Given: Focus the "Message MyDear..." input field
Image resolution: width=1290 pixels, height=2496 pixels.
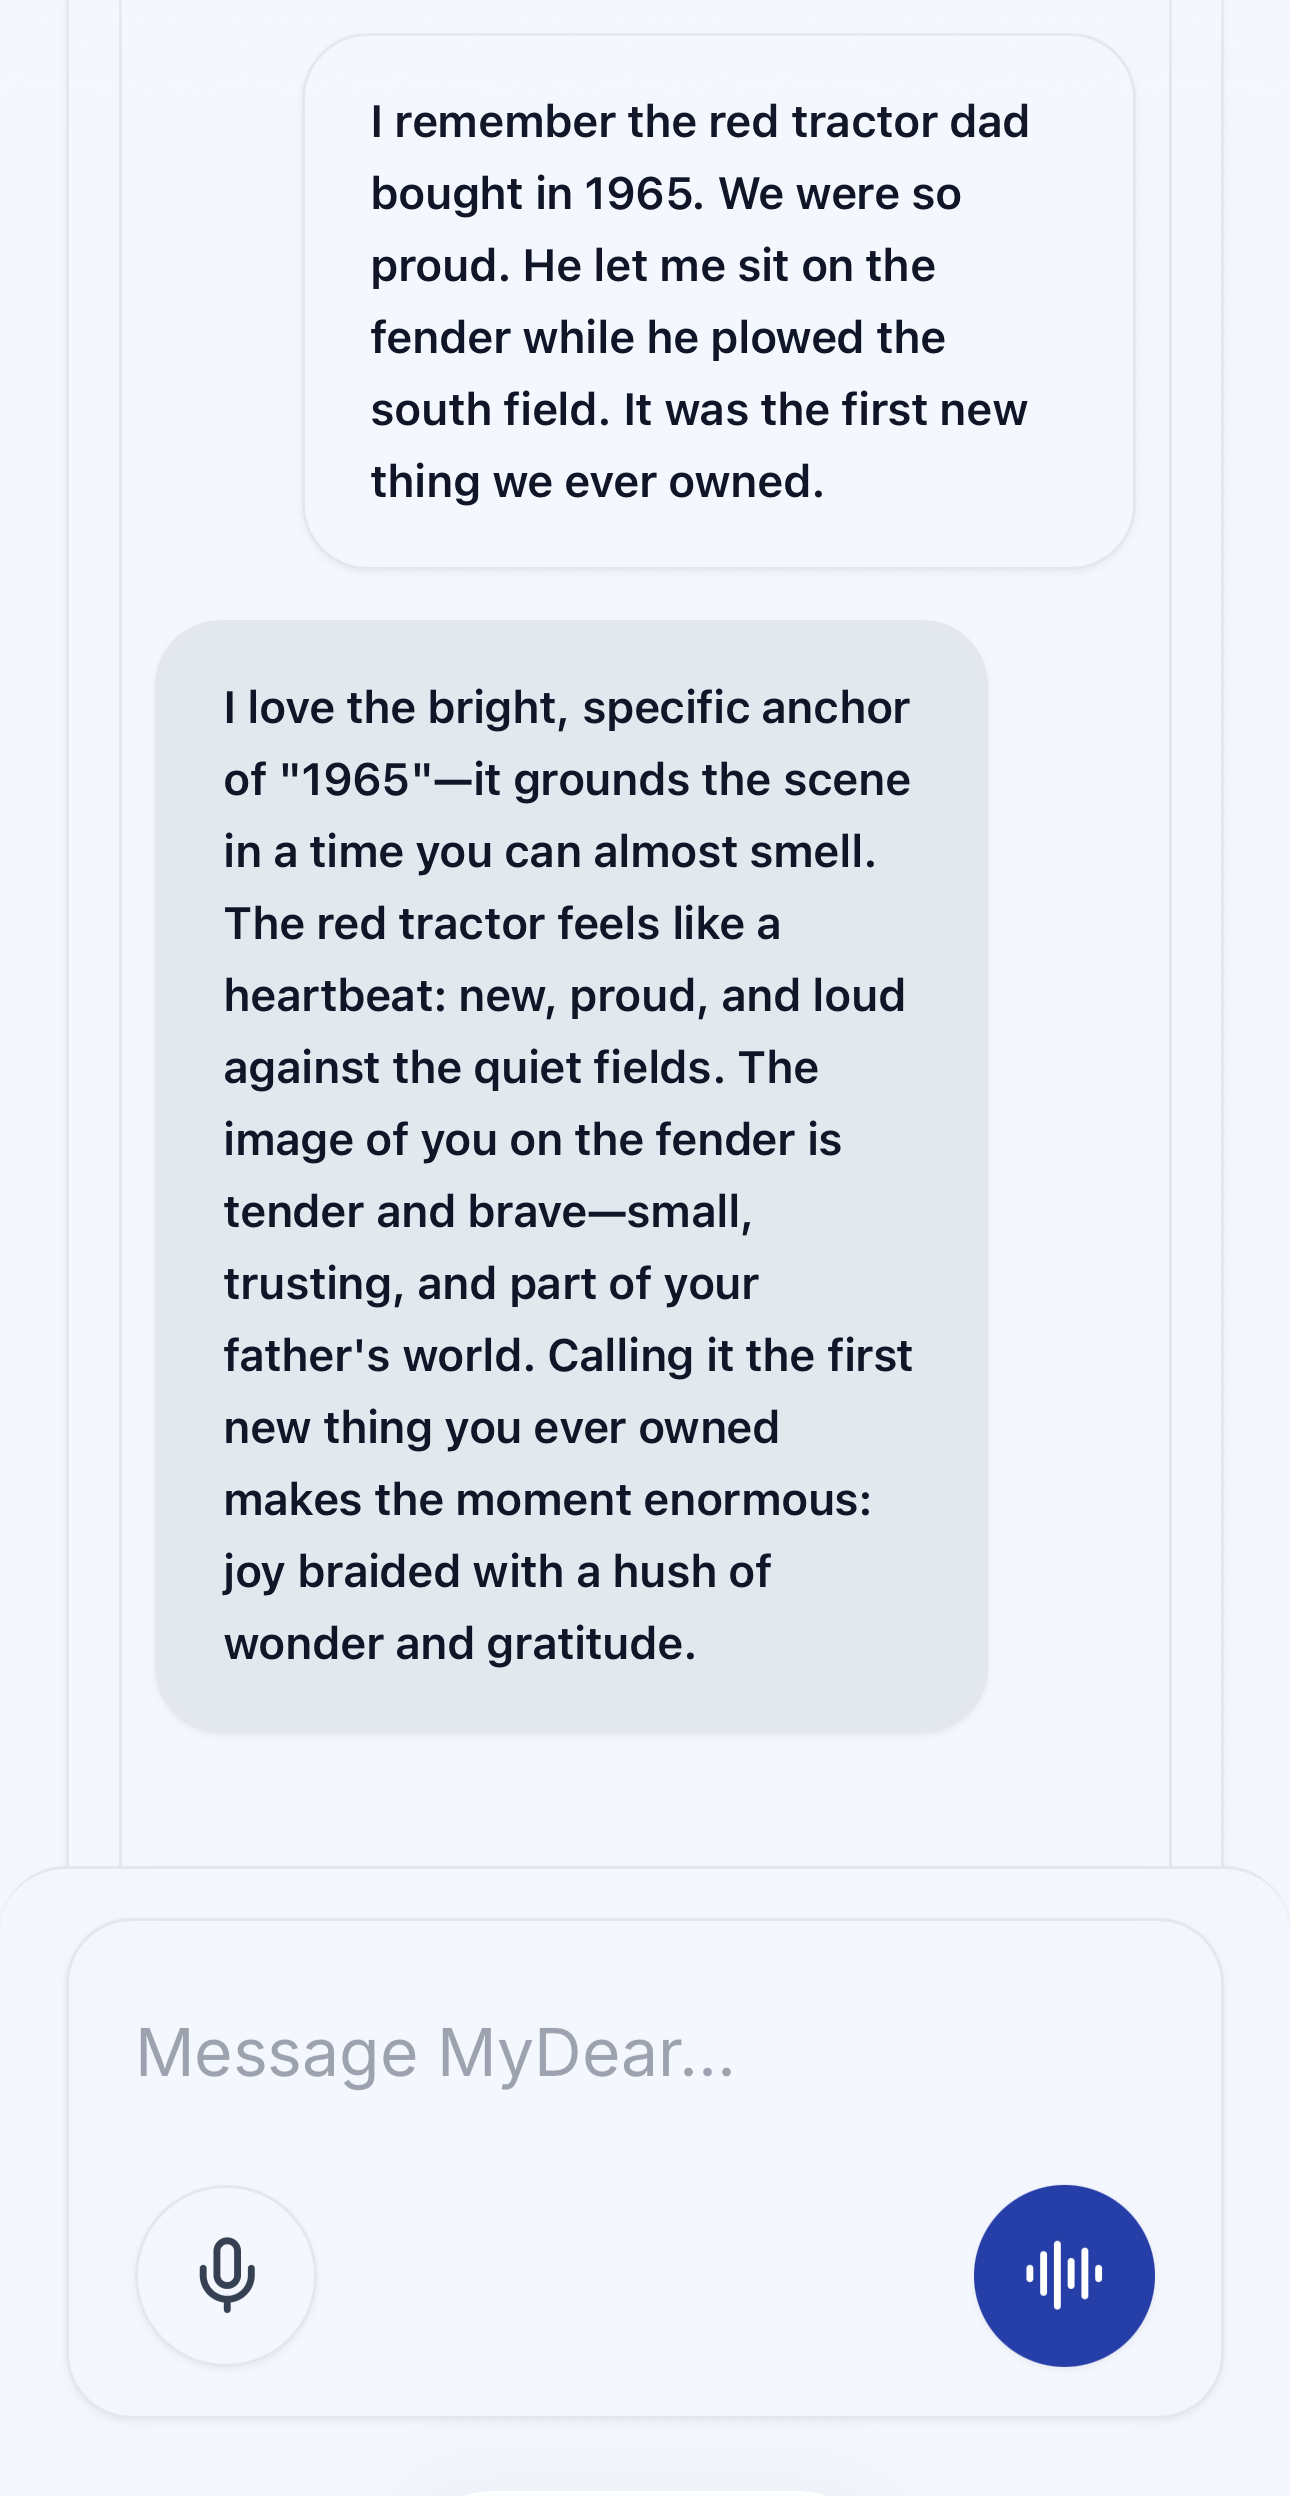Looking at the screenshot, I should click(x=640, y=2052).
